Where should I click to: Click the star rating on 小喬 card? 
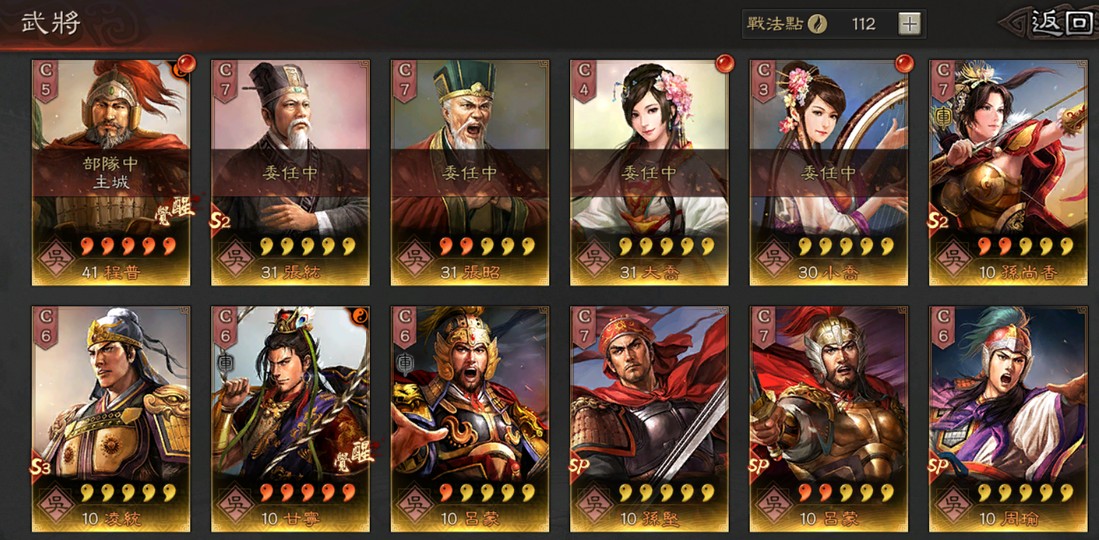click(x=847, y=245)
